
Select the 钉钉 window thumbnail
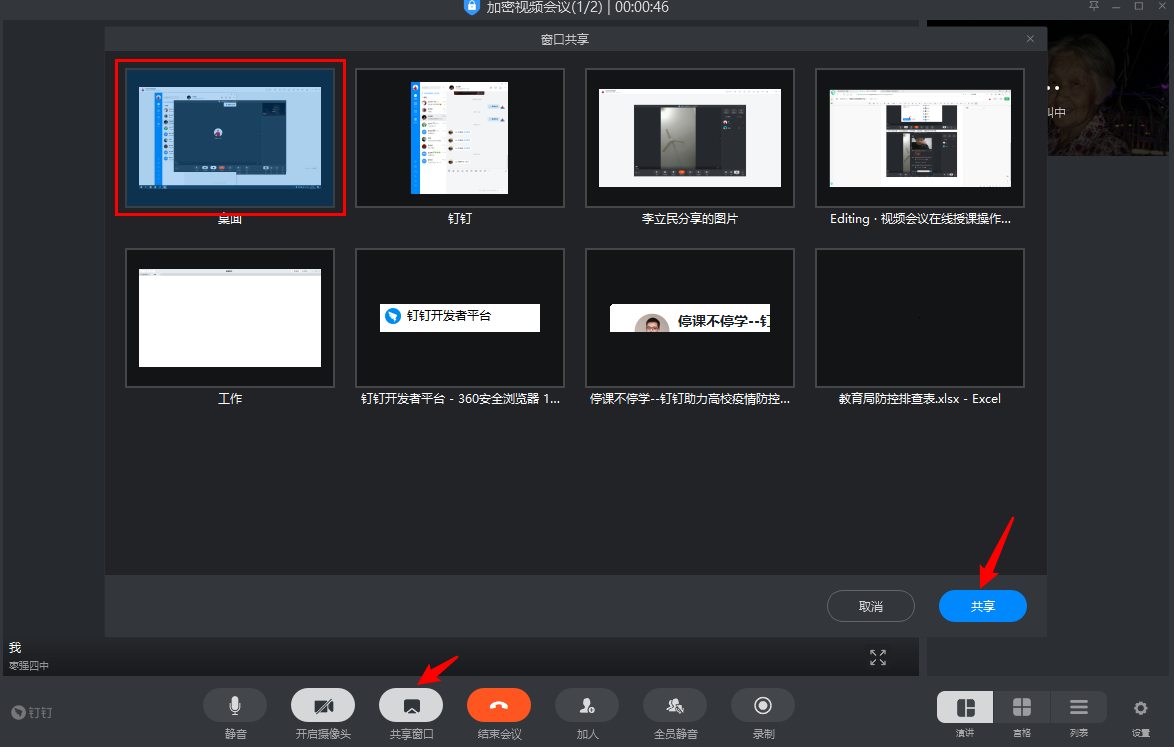click(460, 138)
